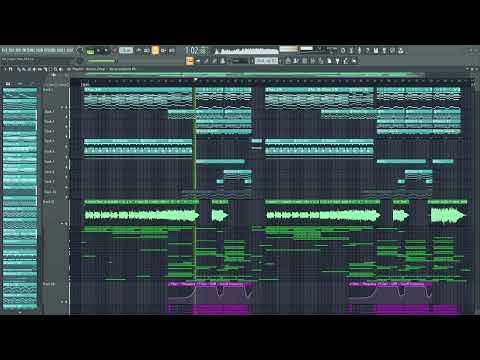Mute Track 6 using its green dot

66,157
